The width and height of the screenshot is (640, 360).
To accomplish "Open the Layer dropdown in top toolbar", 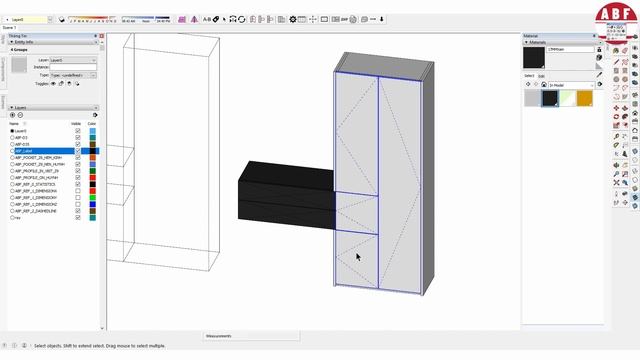I will coord(50,19).
